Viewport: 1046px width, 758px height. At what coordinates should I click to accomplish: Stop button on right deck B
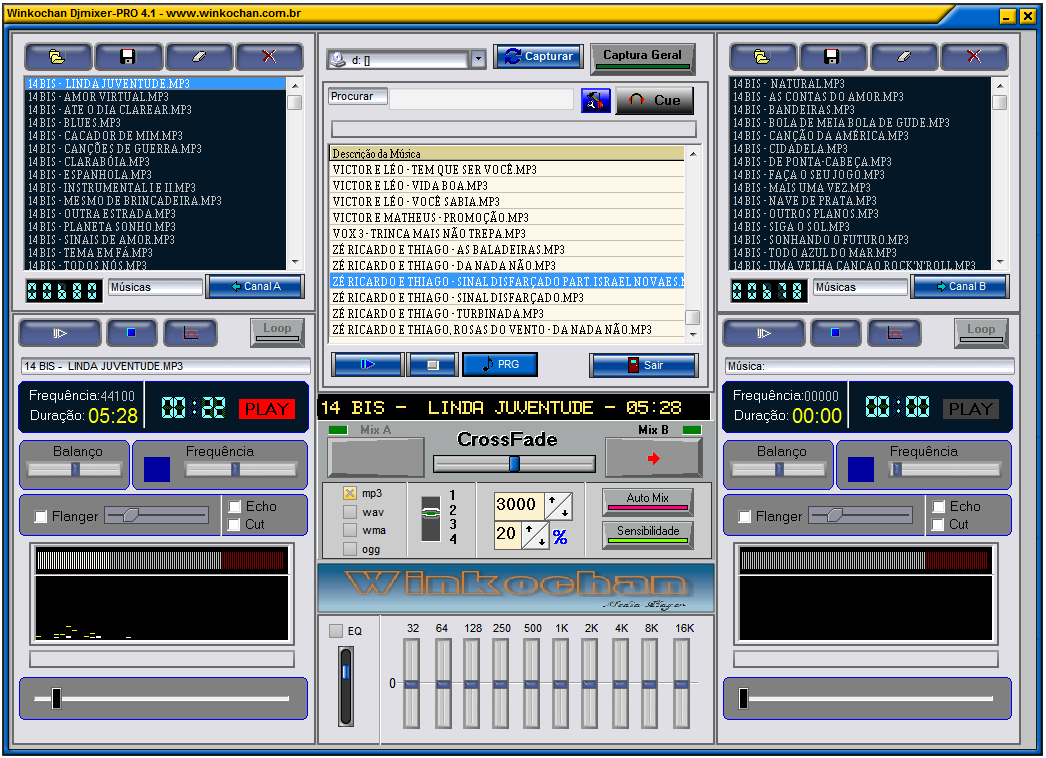click(x=835, y=333)
